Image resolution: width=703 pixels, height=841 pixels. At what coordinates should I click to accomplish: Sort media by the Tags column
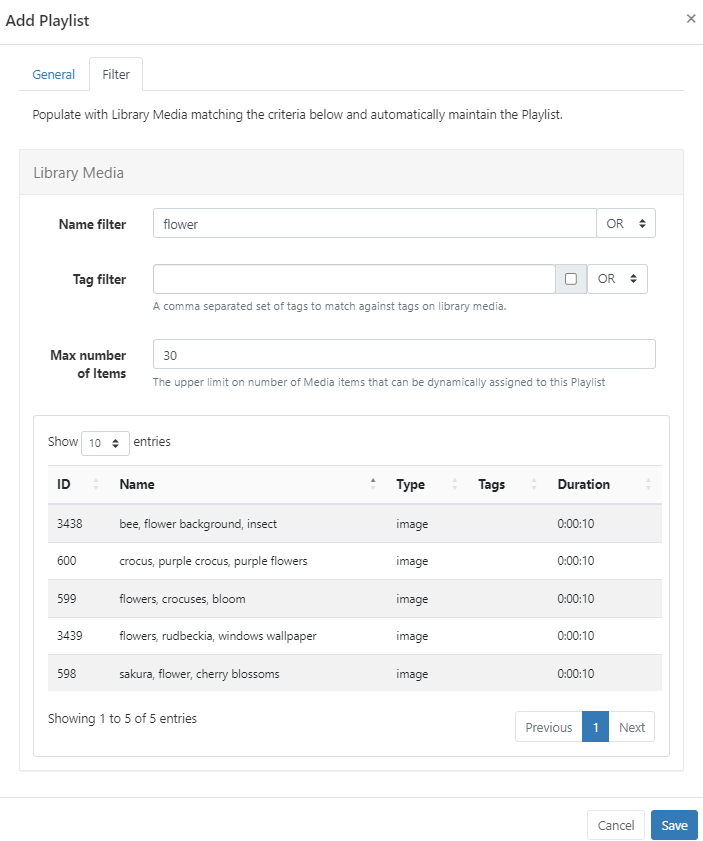(x=491, y=484)
